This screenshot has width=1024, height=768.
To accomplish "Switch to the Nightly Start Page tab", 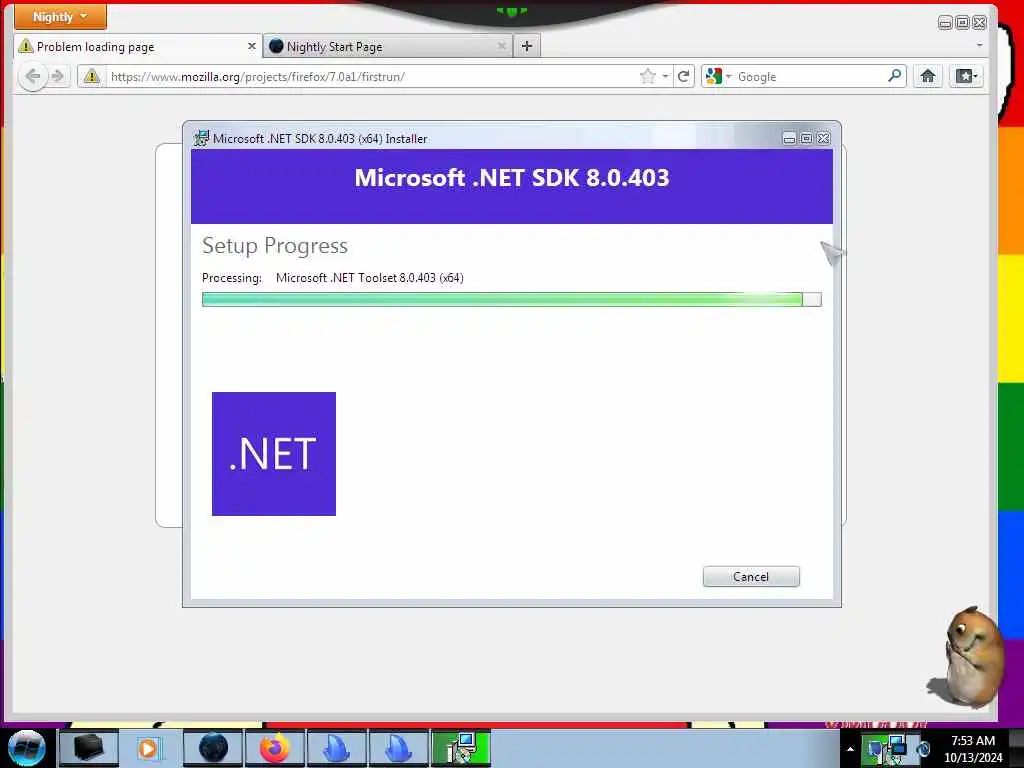I will 387,46.
